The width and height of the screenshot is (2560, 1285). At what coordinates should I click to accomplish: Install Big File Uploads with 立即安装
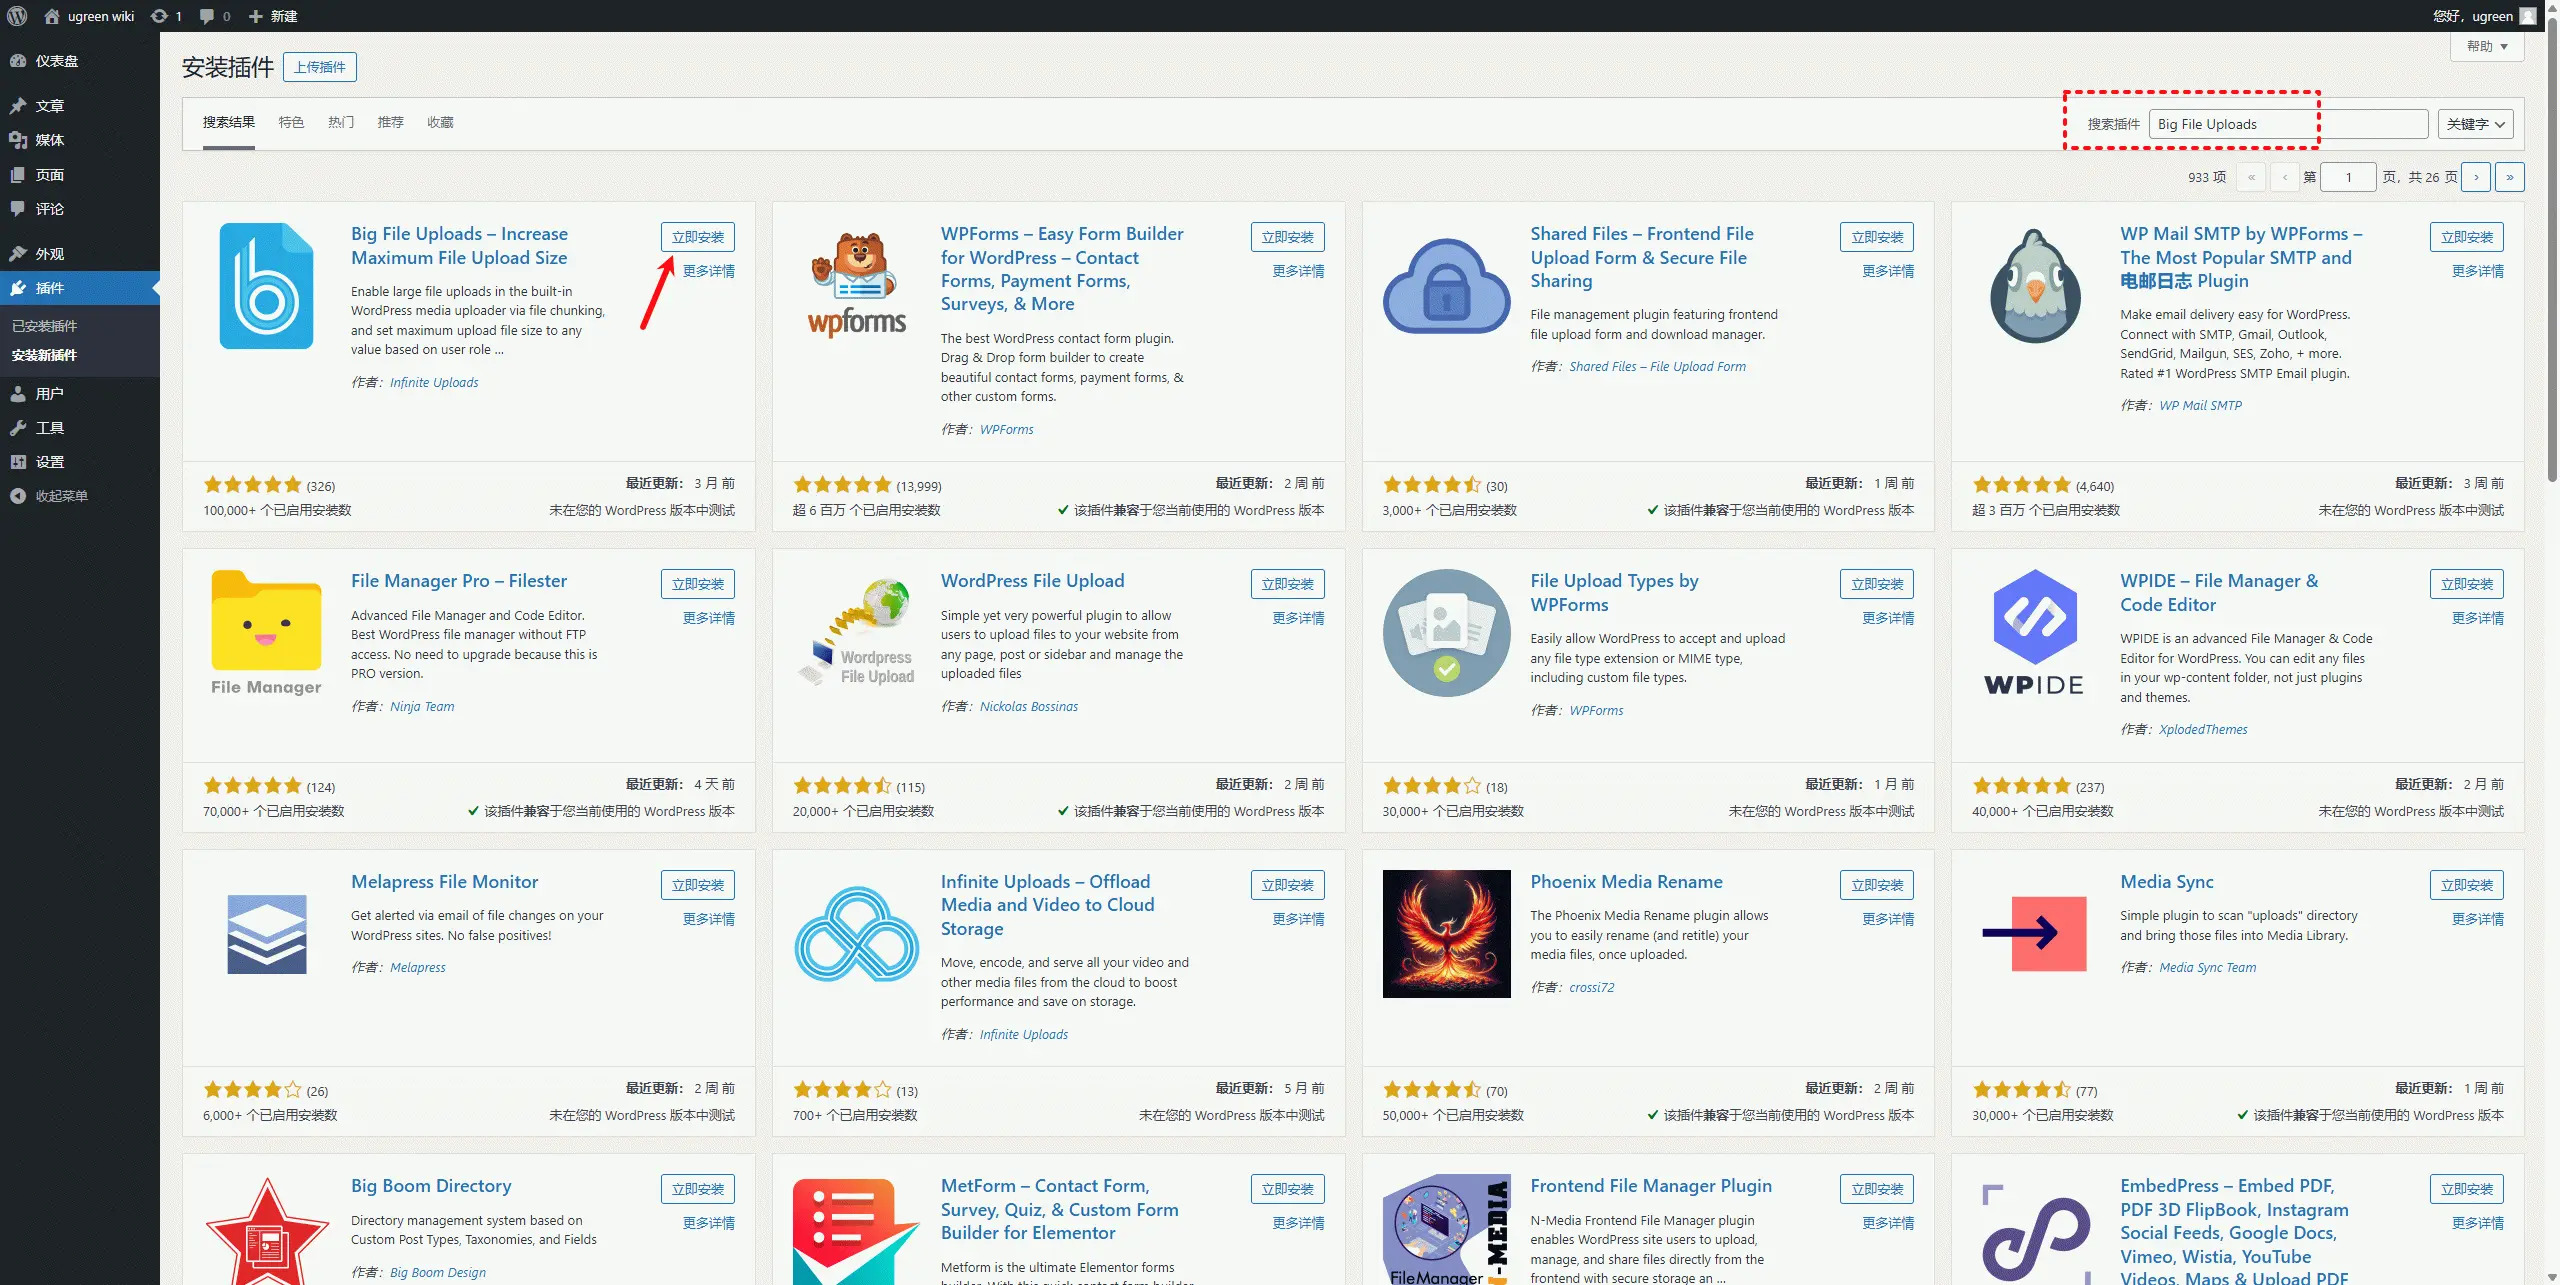[x=697, y=237]
